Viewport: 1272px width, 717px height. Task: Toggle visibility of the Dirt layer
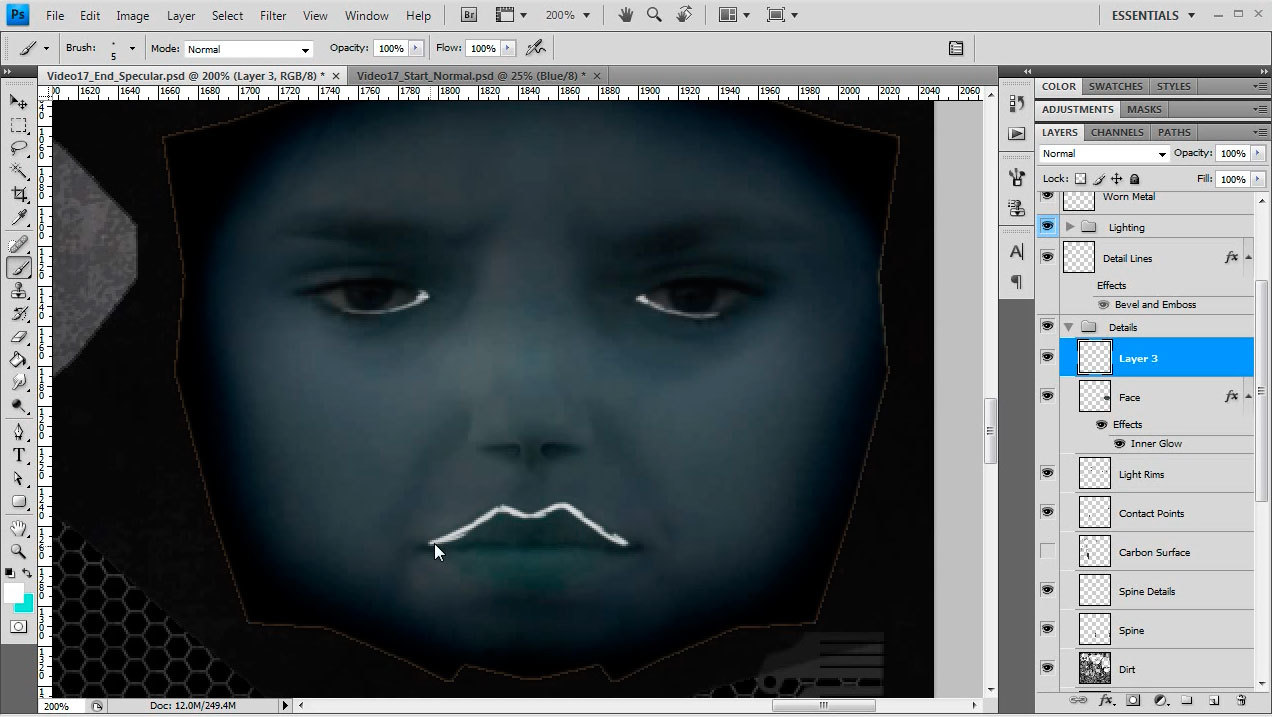point(1047,668)
